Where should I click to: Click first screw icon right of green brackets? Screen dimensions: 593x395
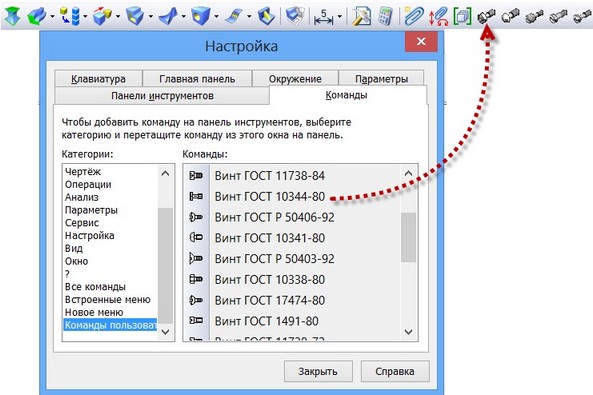[486, 16]
